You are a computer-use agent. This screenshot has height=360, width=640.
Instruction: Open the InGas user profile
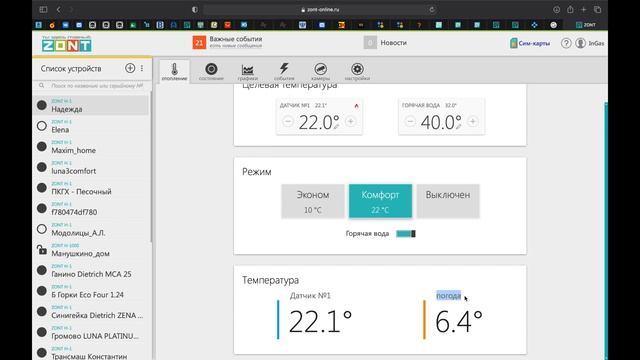pos(589,43)
